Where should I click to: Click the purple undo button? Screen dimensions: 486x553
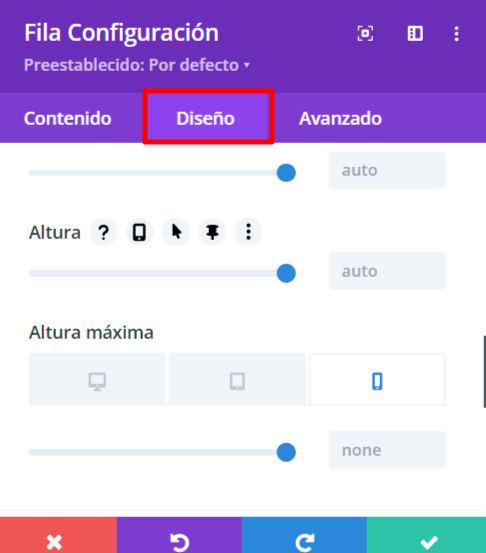tap(179, 535)
